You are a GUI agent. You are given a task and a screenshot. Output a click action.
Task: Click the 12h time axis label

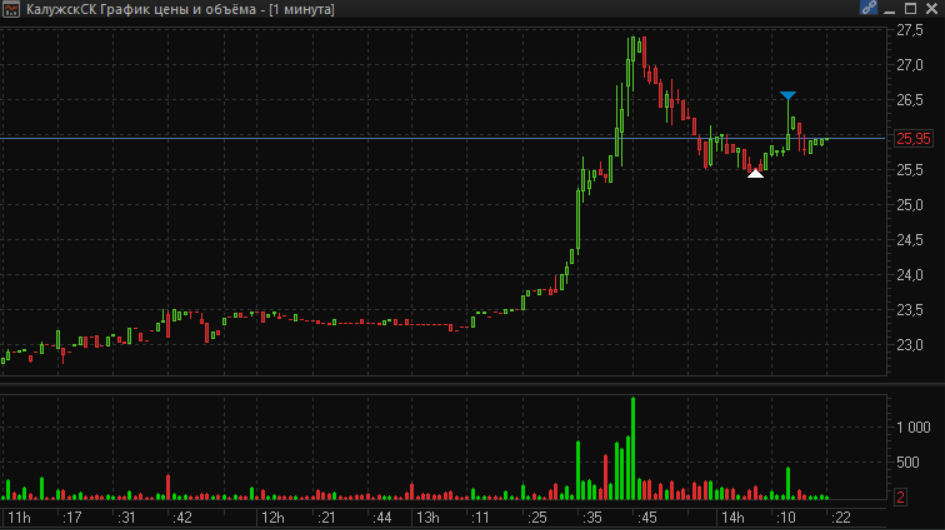[x=272, y=517]
